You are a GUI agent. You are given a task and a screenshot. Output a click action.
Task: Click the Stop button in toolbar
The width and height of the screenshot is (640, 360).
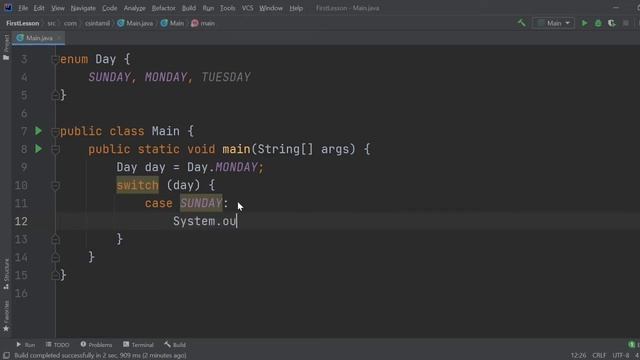[626, 23]
